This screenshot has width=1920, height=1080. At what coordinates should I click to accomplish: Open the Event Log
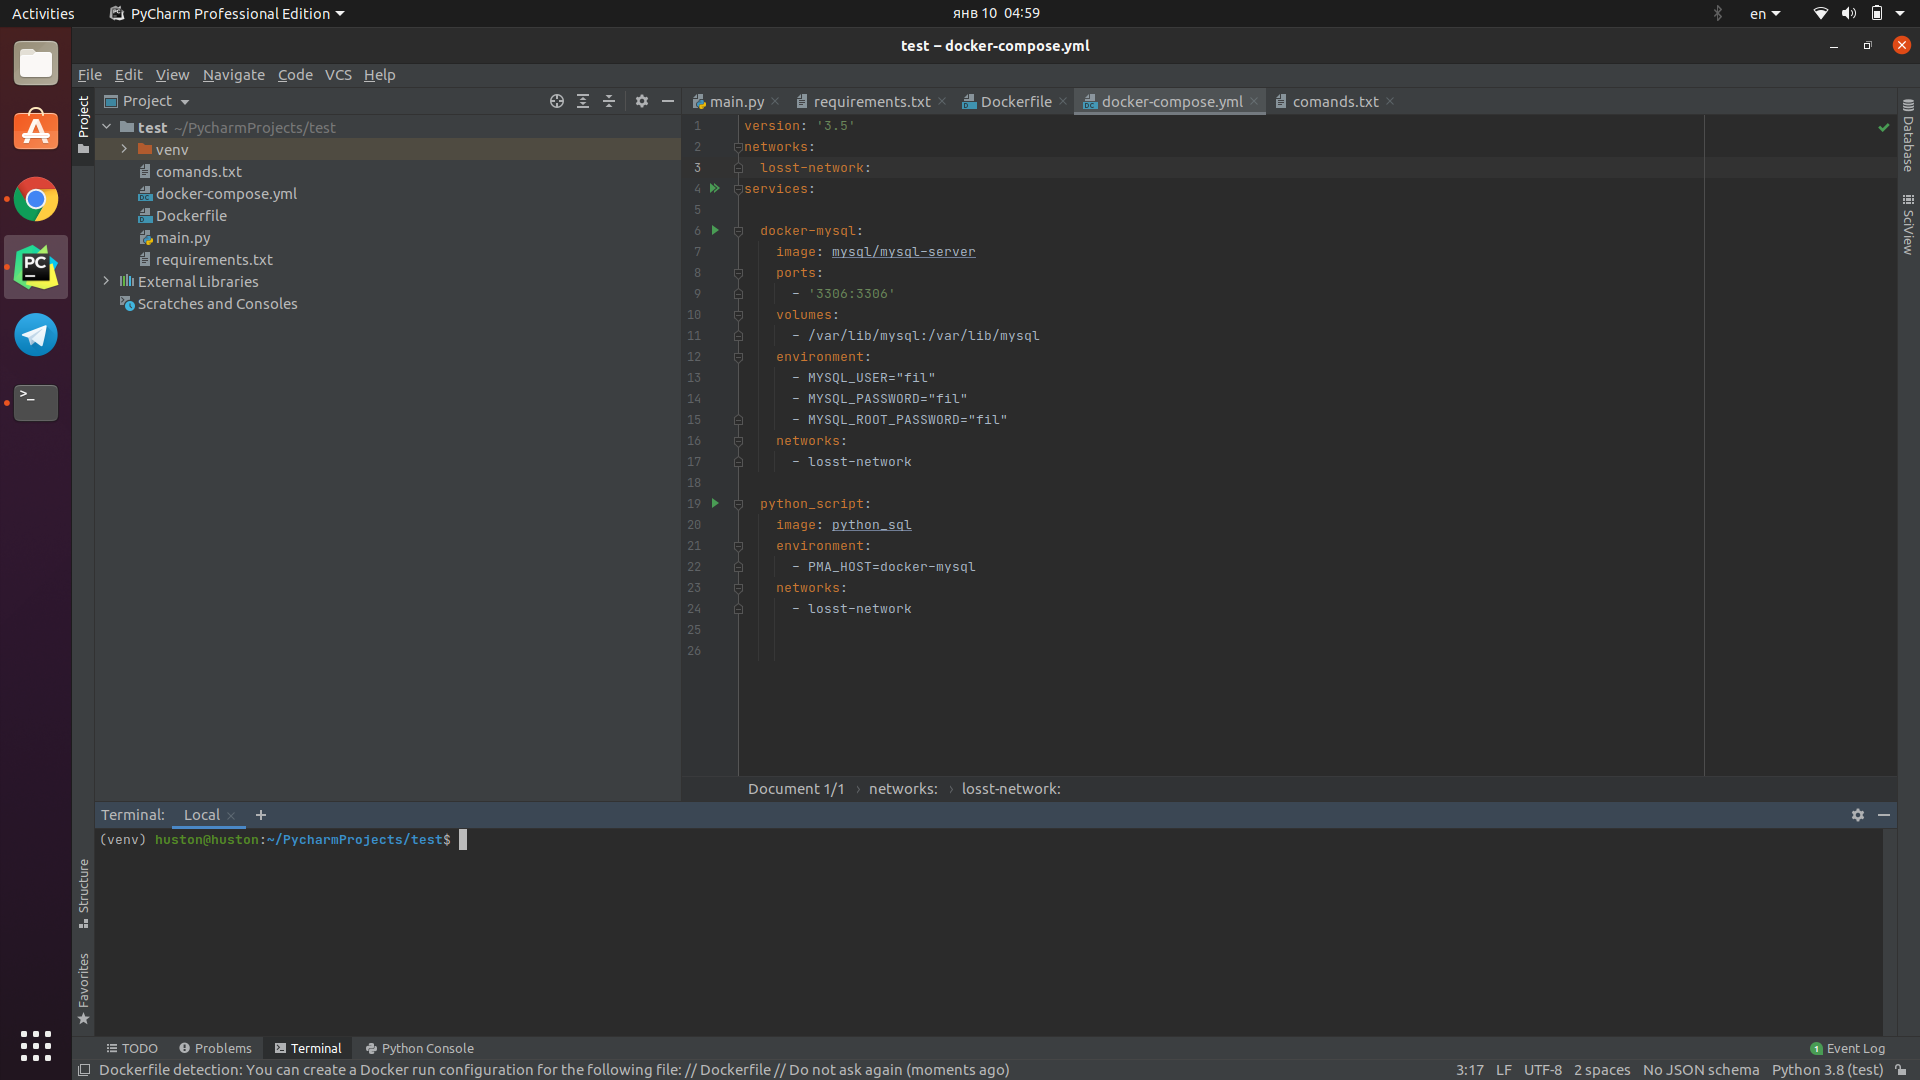[1847, 1048]
